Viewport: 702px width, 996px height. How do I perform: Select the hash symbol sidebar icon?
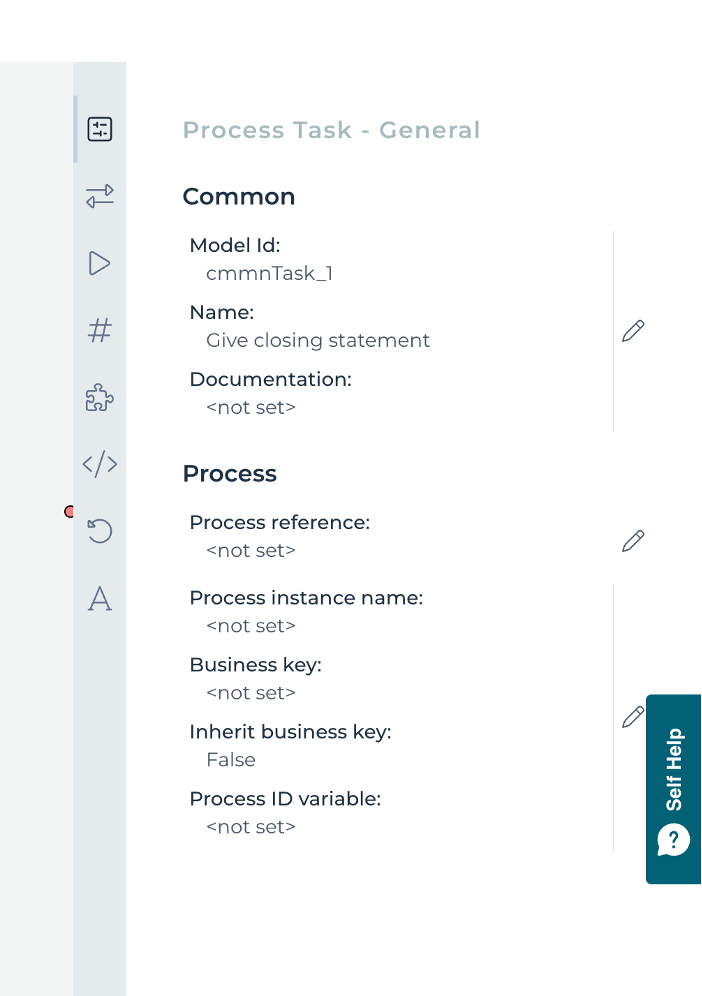click(x=100, y=330)
